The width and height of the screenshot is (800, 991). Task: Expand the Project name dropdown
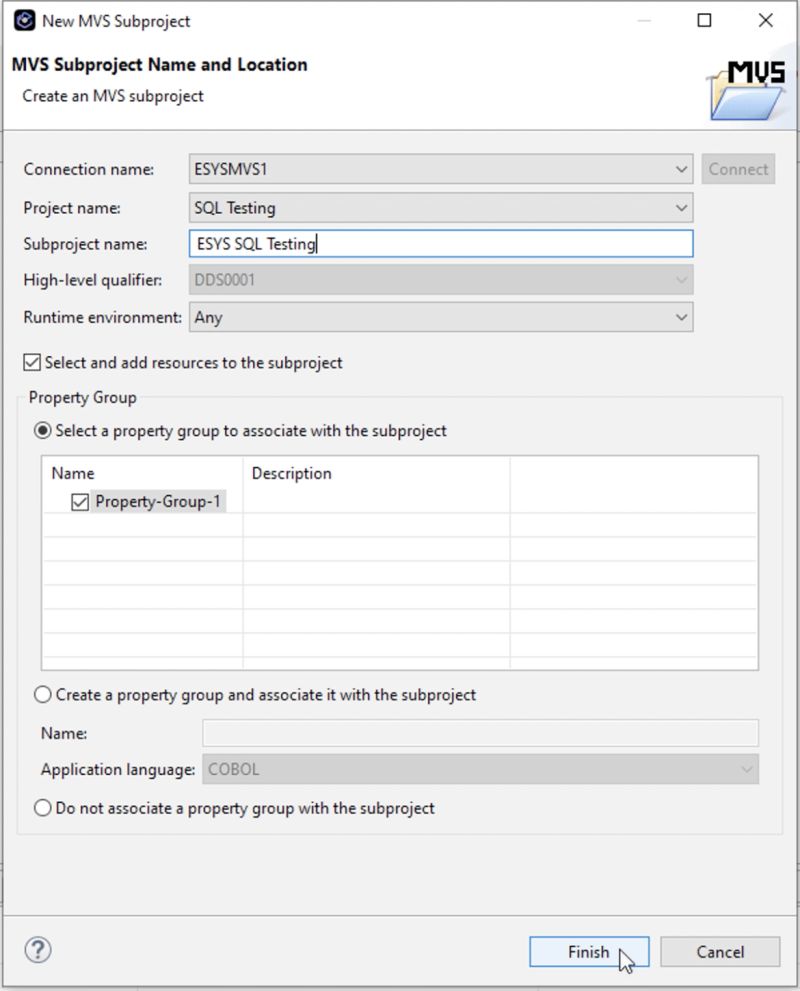[x=680, y=207]
